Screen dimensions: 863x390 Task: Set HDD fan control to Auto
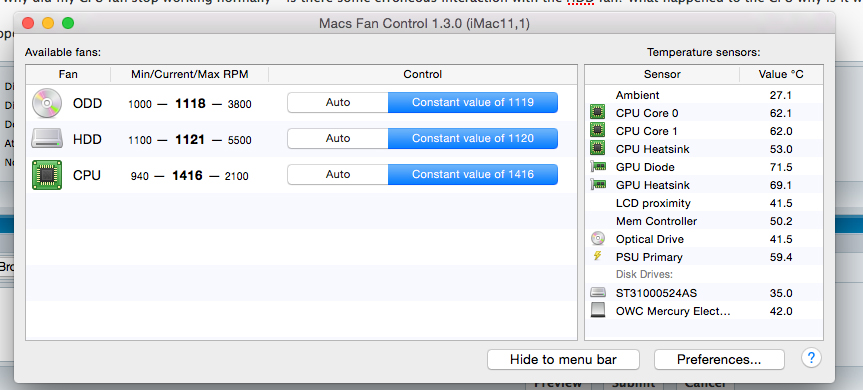[x=338, y=139]
